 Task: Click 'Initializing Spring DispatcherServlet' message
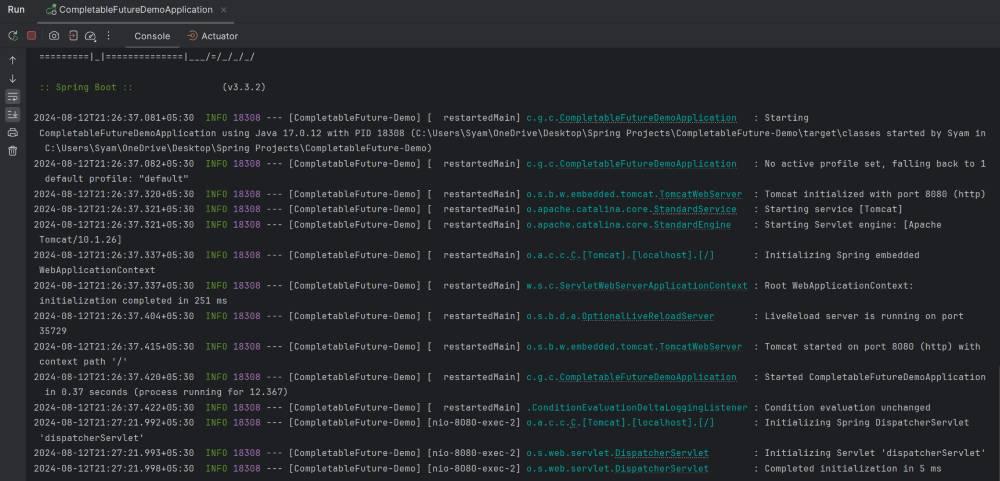(x=866, y=423)
